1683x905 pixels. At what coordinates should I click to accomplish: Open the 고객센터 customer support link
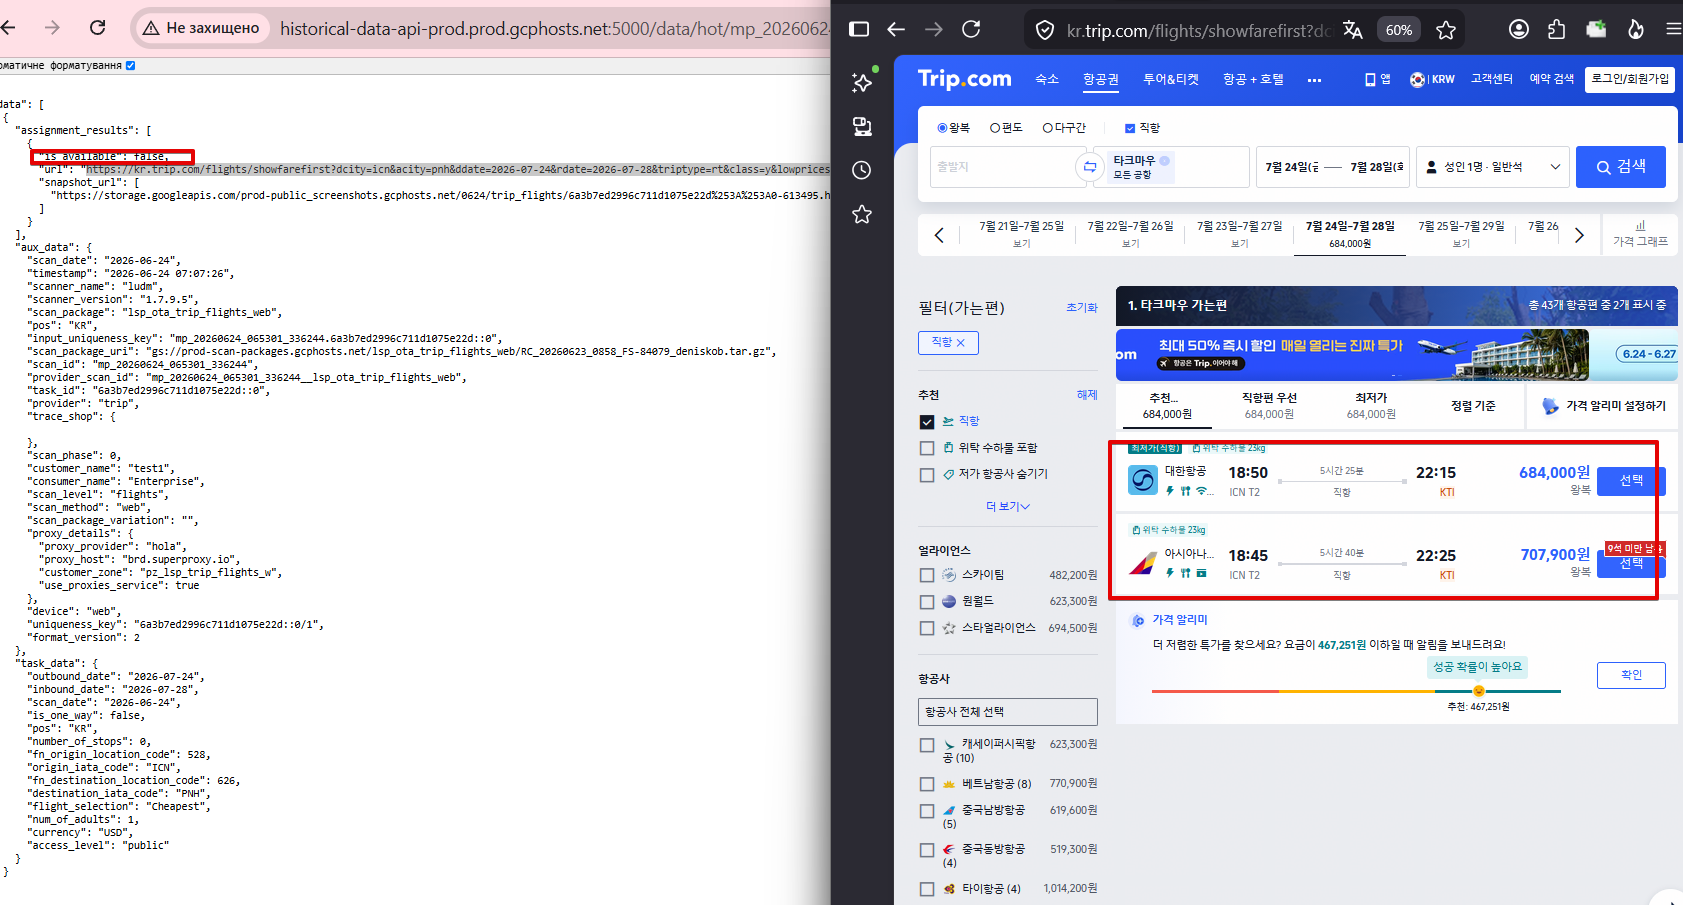[x=1491, y=79]
